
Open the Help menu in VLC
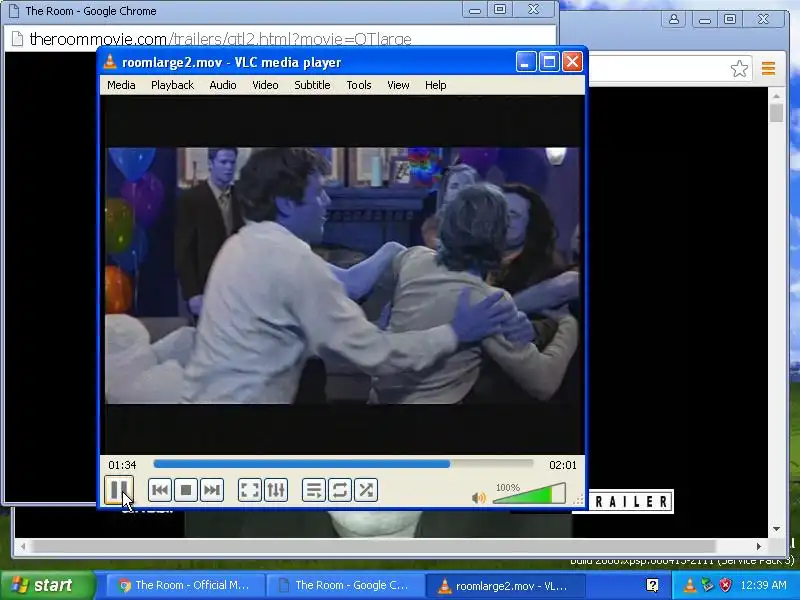click(436, 85)
